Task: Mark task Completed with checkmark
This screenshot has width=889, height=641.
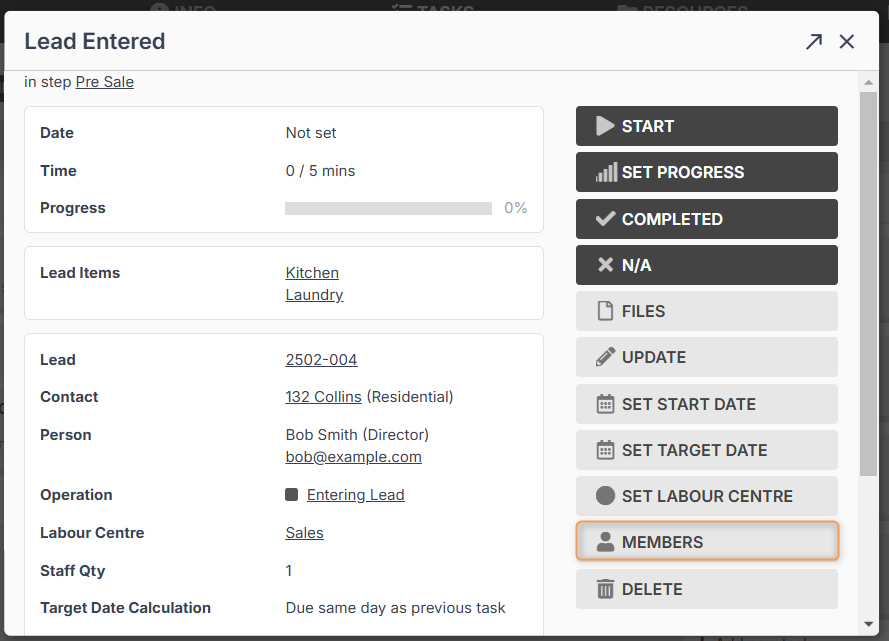Action: [x=706, y=219]
